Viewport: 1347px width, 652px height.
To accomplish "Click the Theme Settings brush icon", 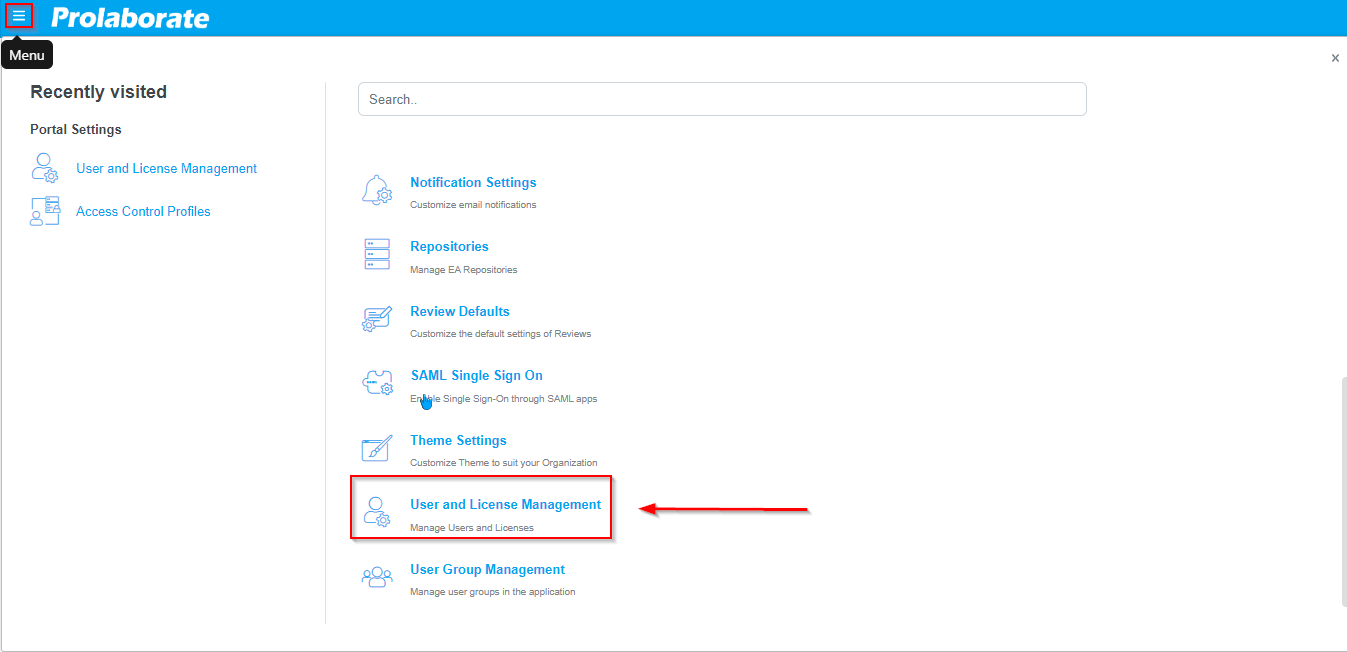I will click(377, 448).
